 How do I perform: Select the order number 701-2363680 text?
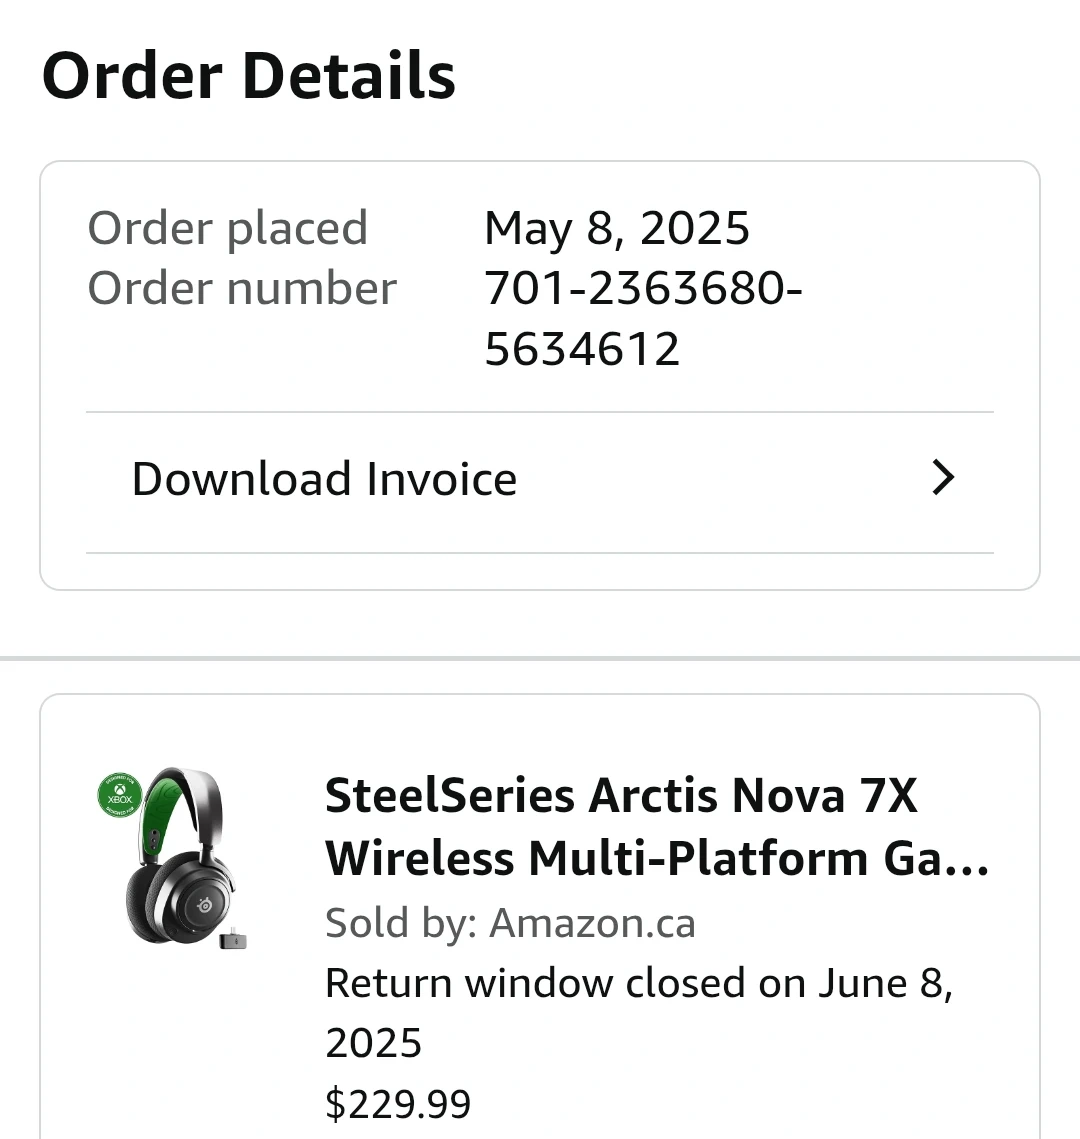coord(642,289)
